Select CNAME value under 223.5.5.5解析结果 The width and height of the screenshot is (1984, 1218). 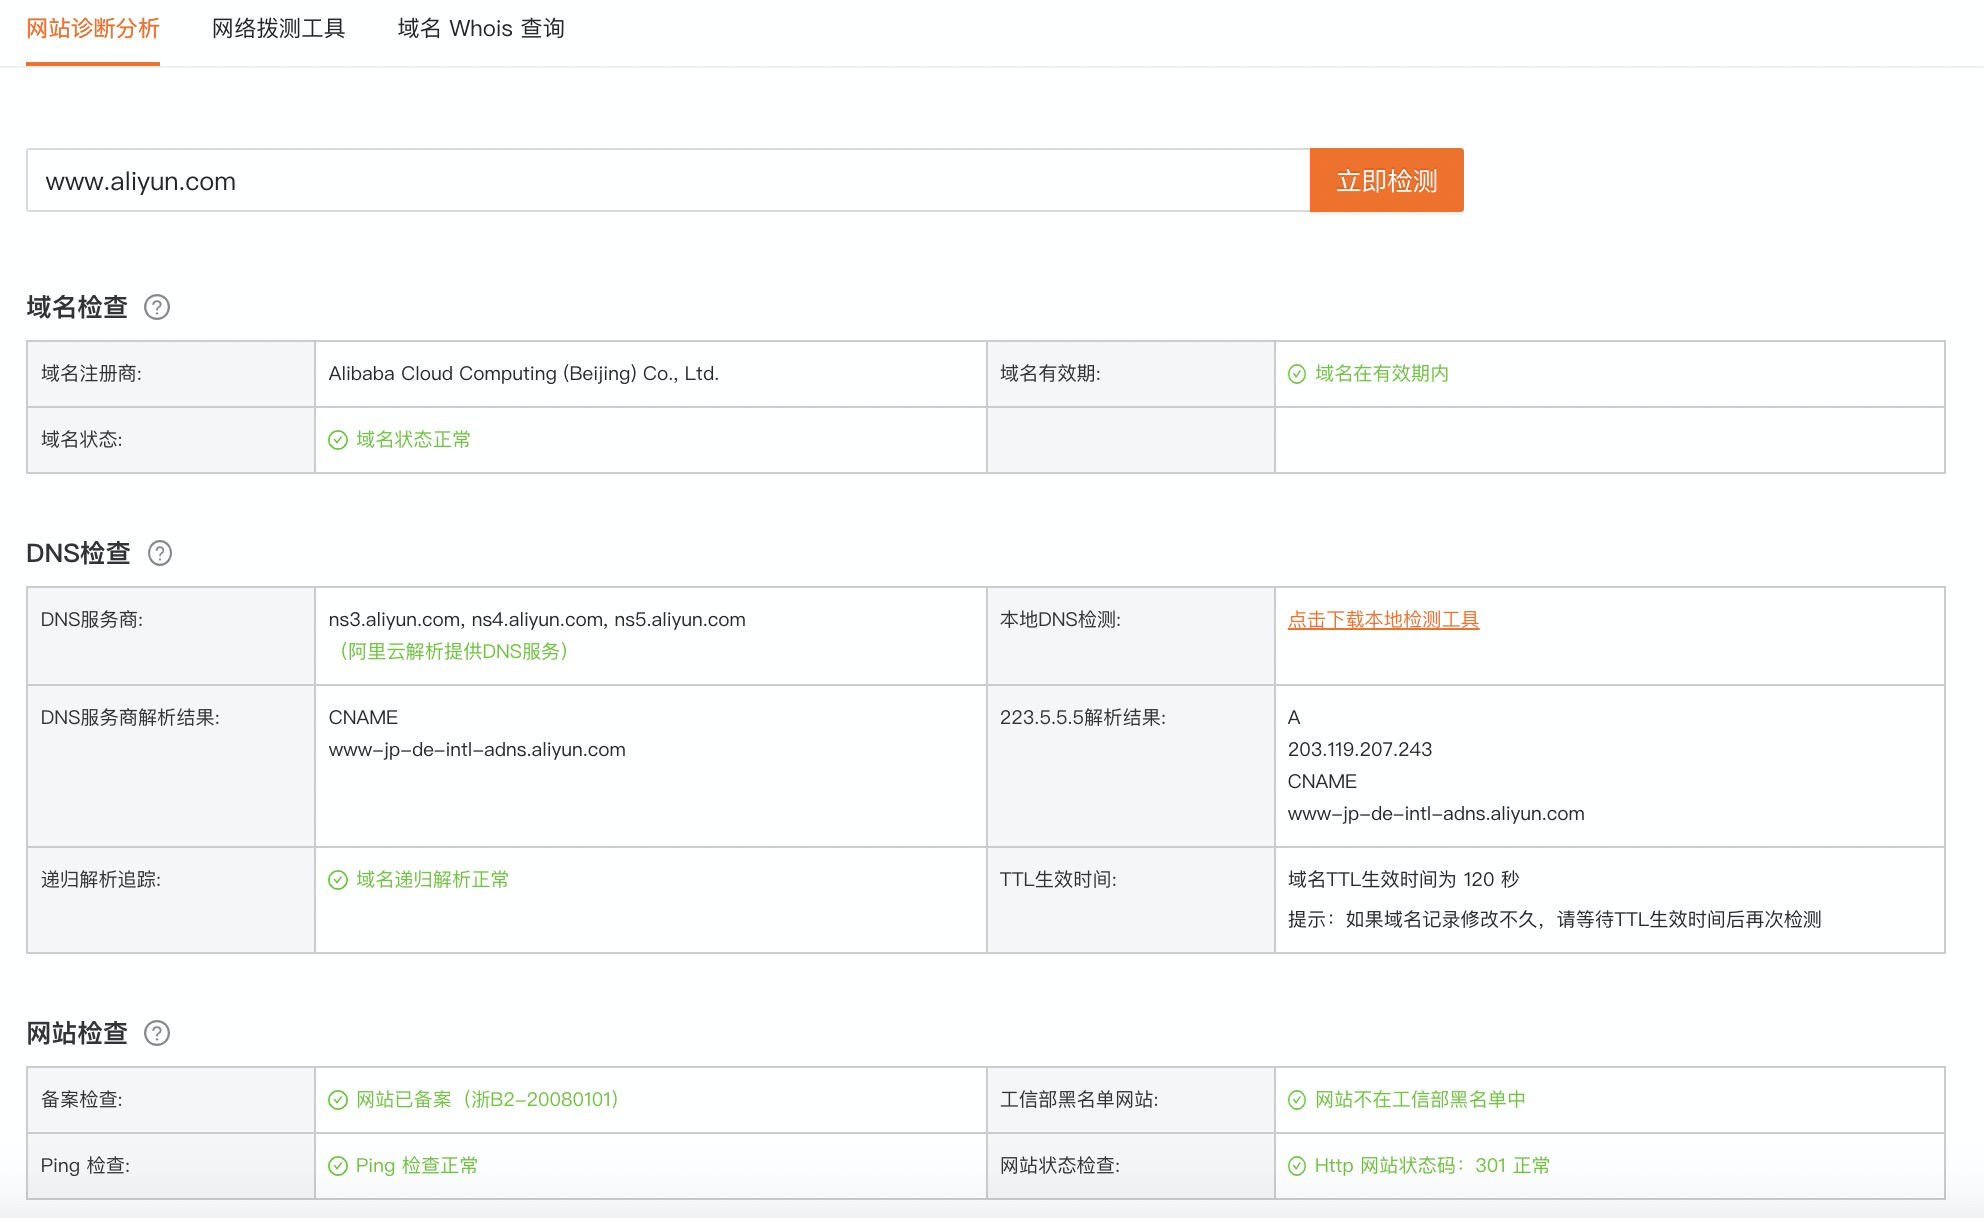pos(1436,814)
